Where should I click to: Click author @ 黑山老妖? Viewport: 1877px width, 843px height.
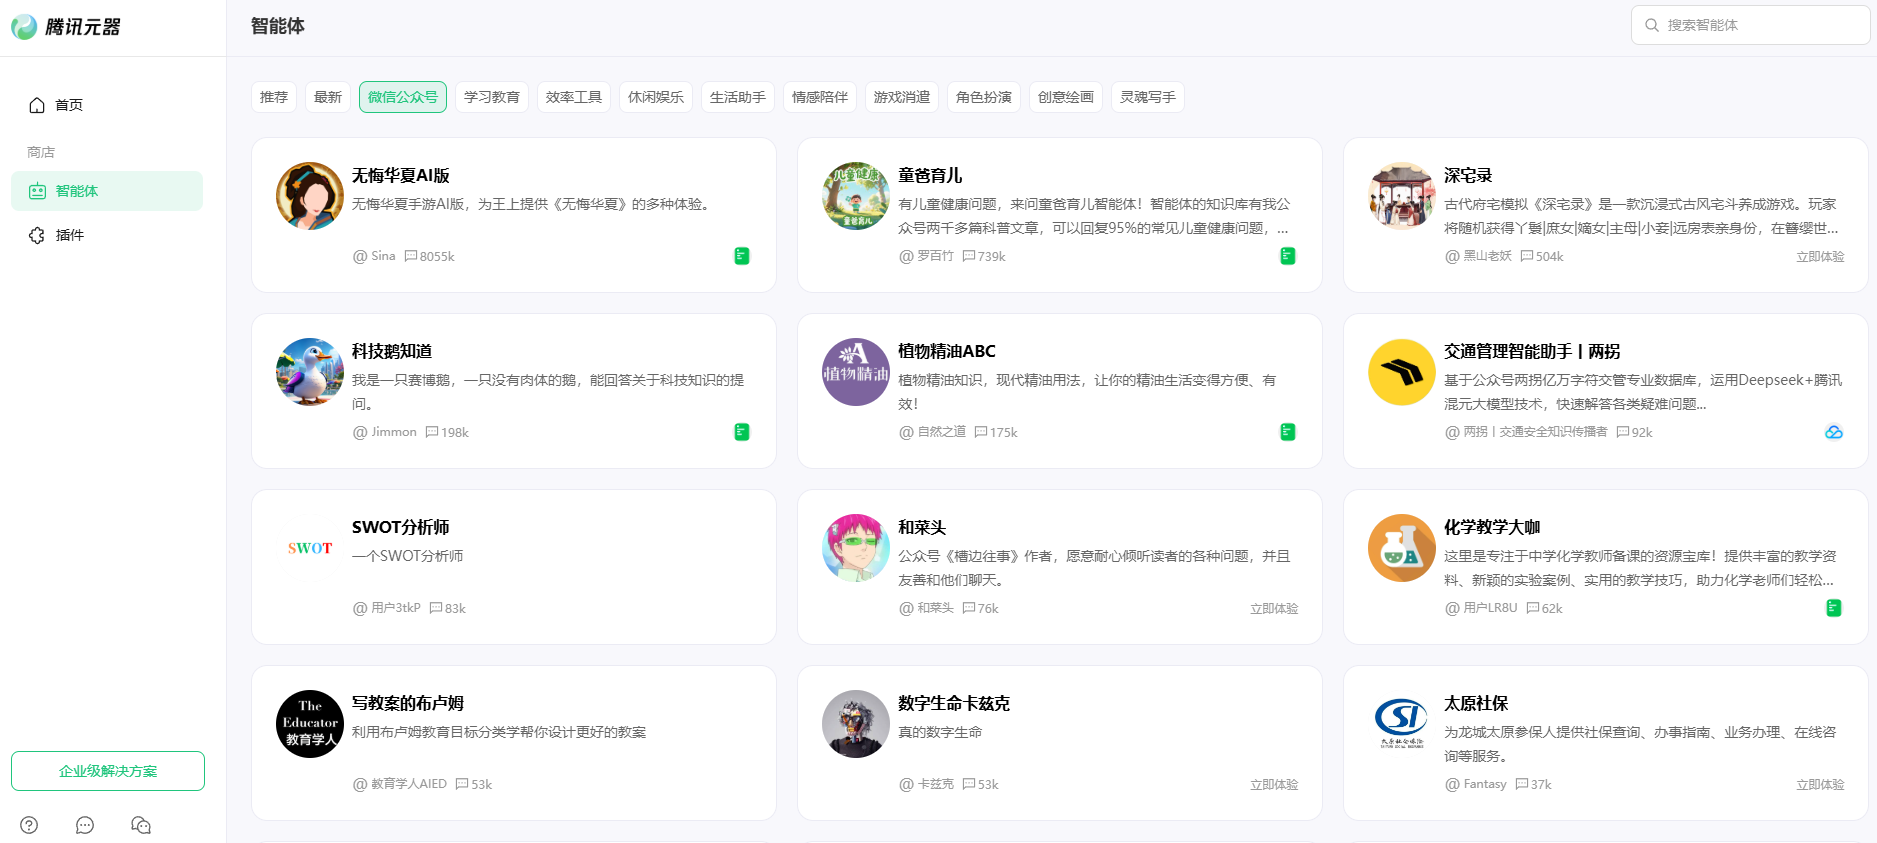(1478, 256)
